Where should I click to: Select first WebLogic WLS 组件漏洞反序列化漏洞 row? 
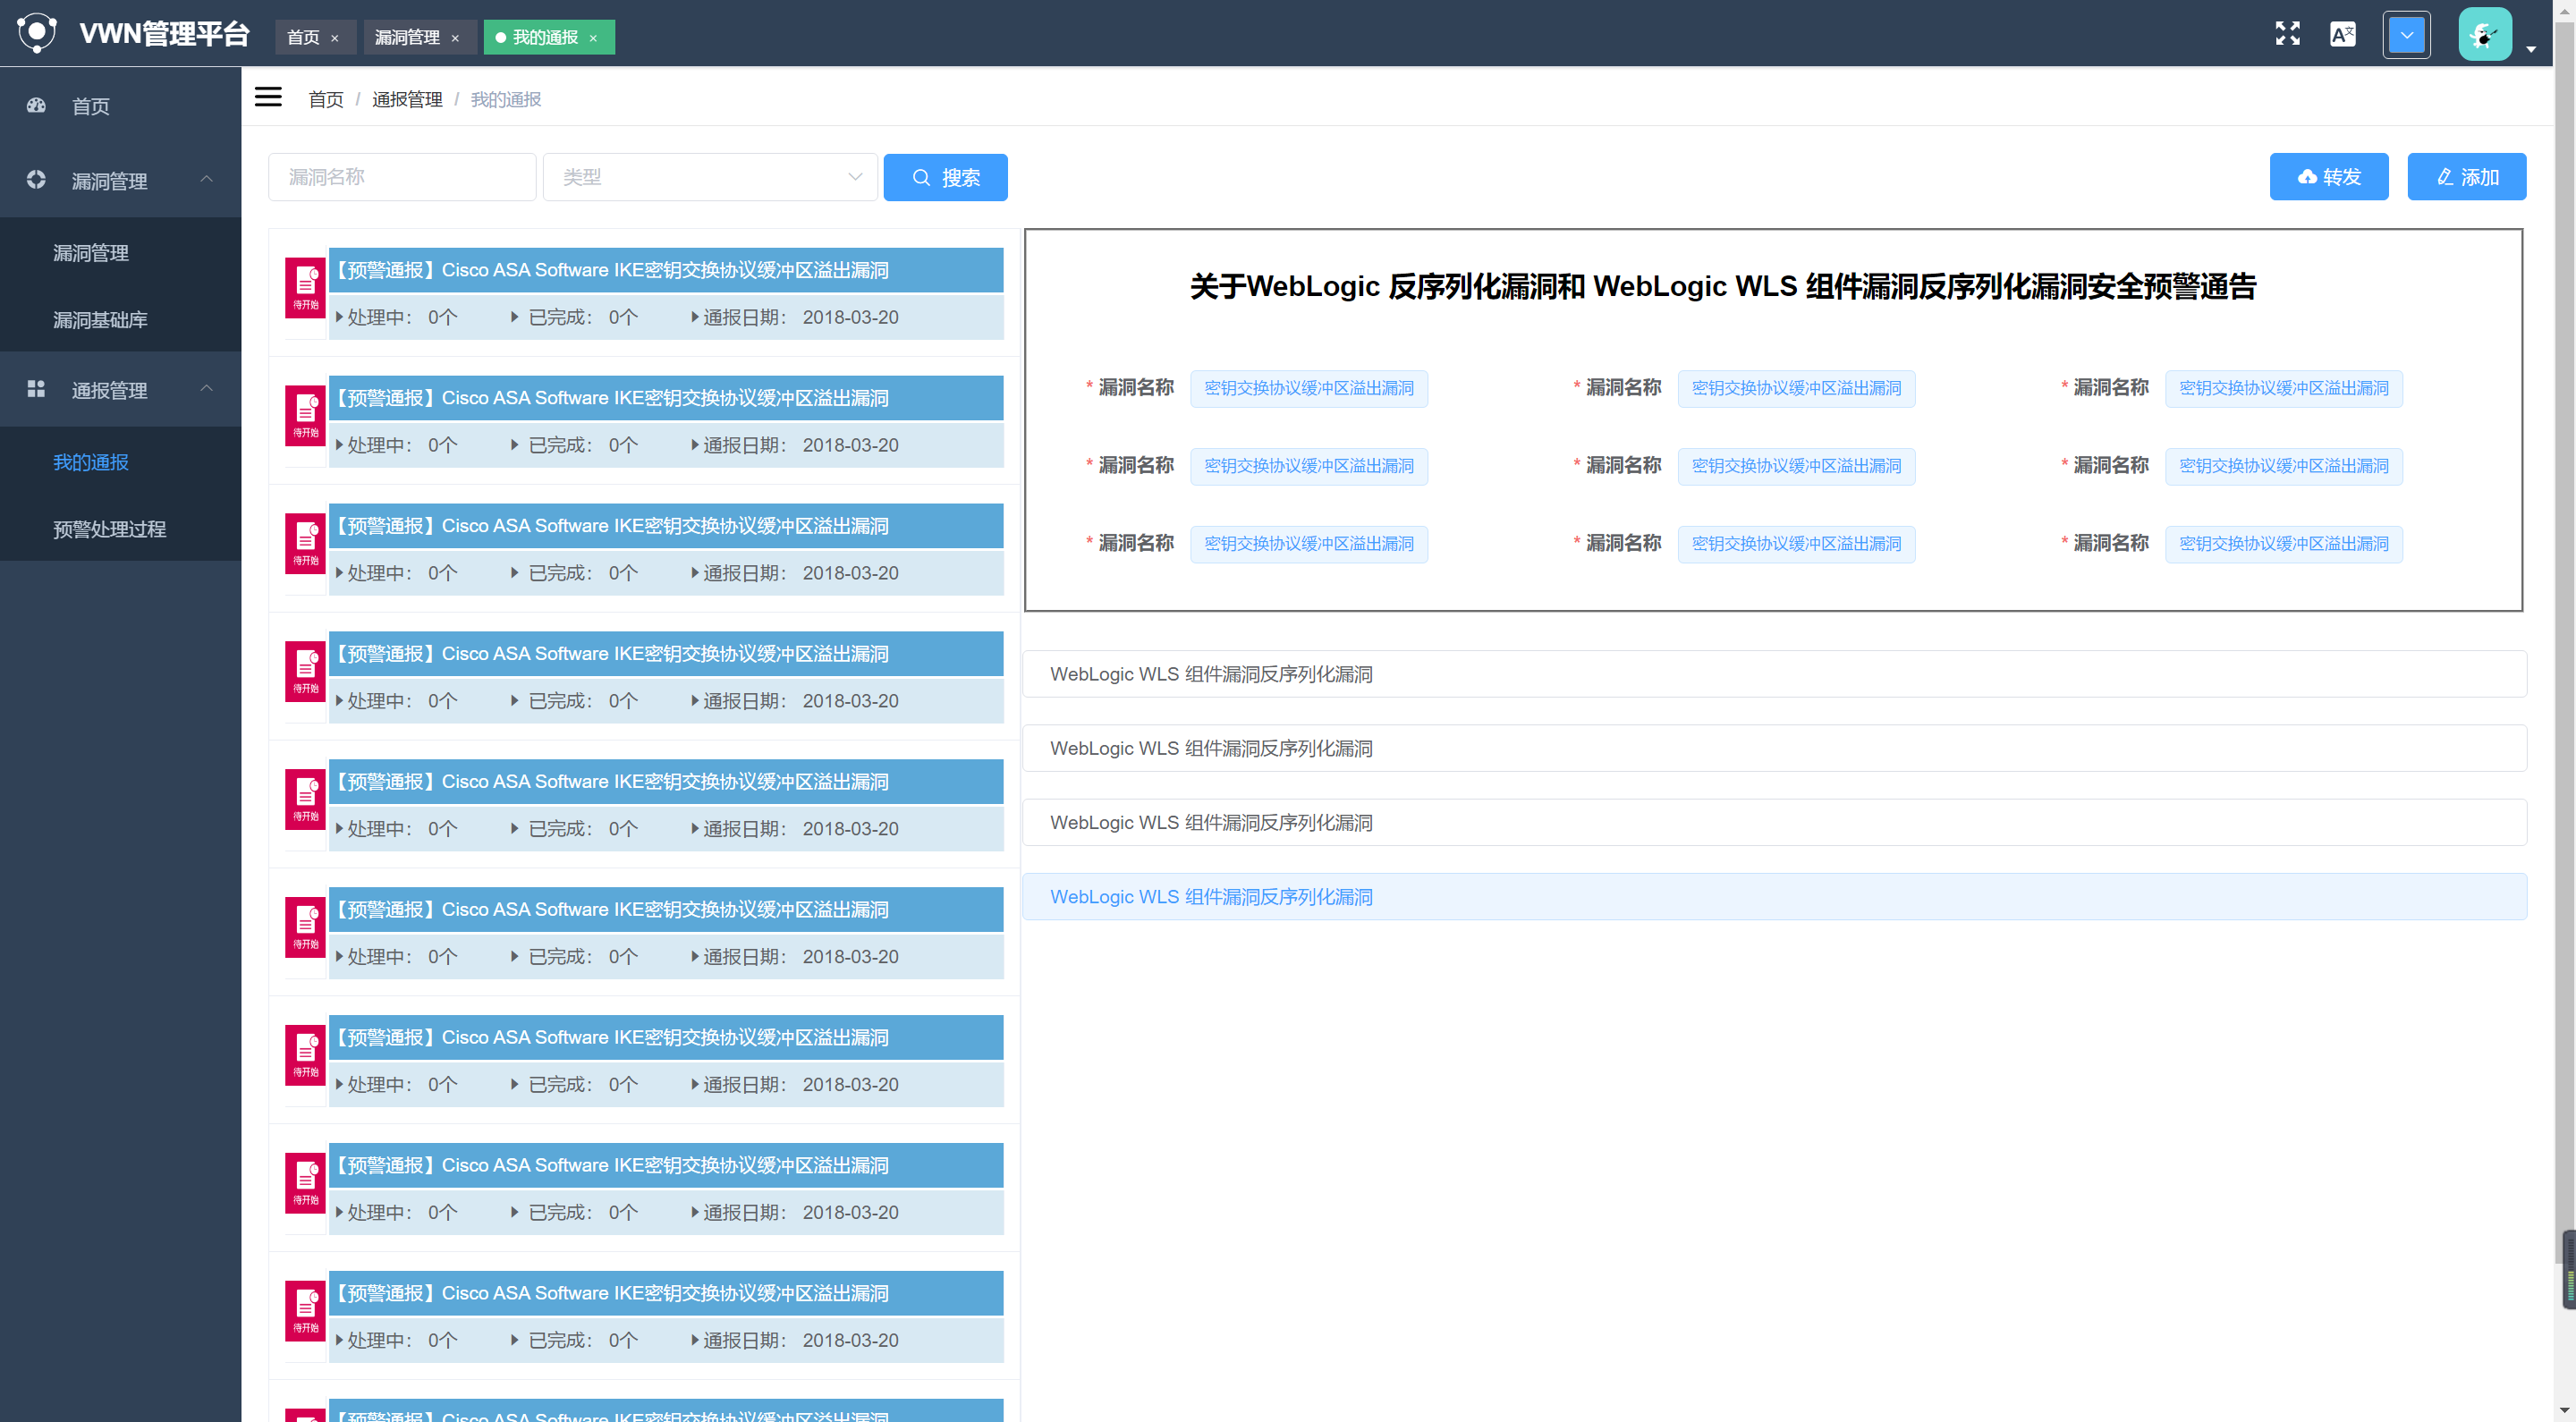click(x=1774, y=674)
